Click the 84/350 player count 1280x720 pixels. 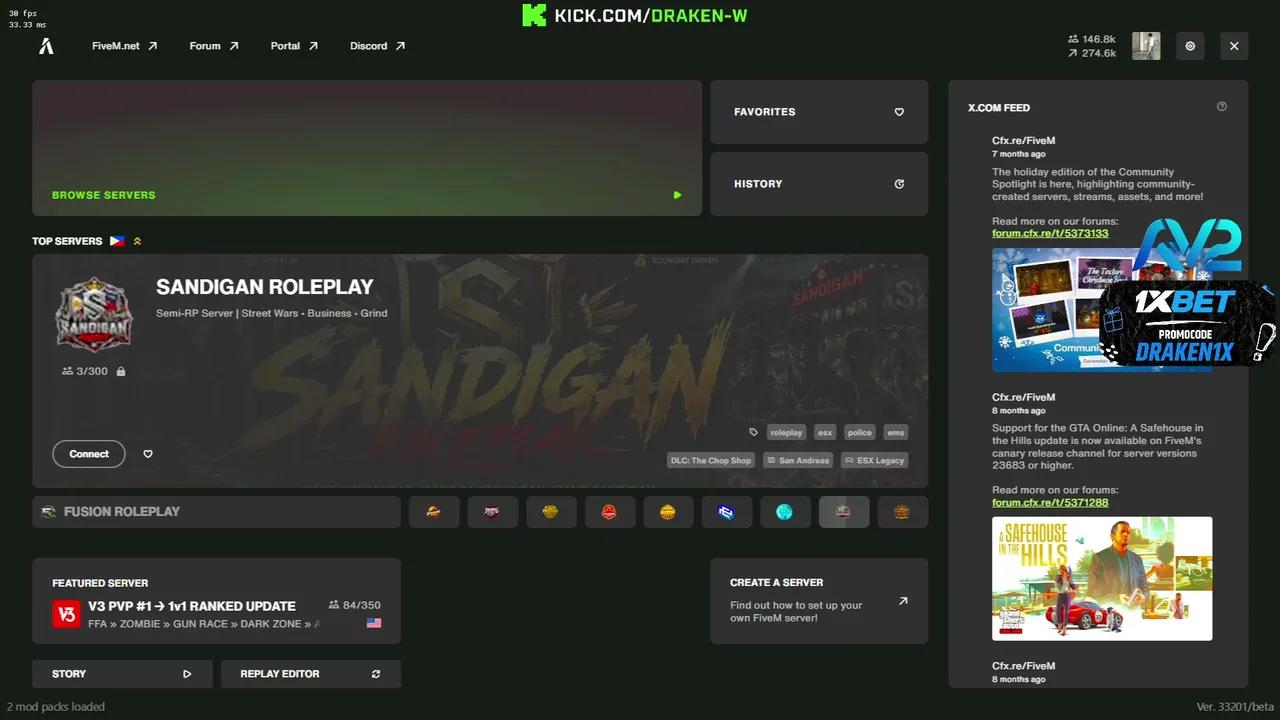(355, 605)
